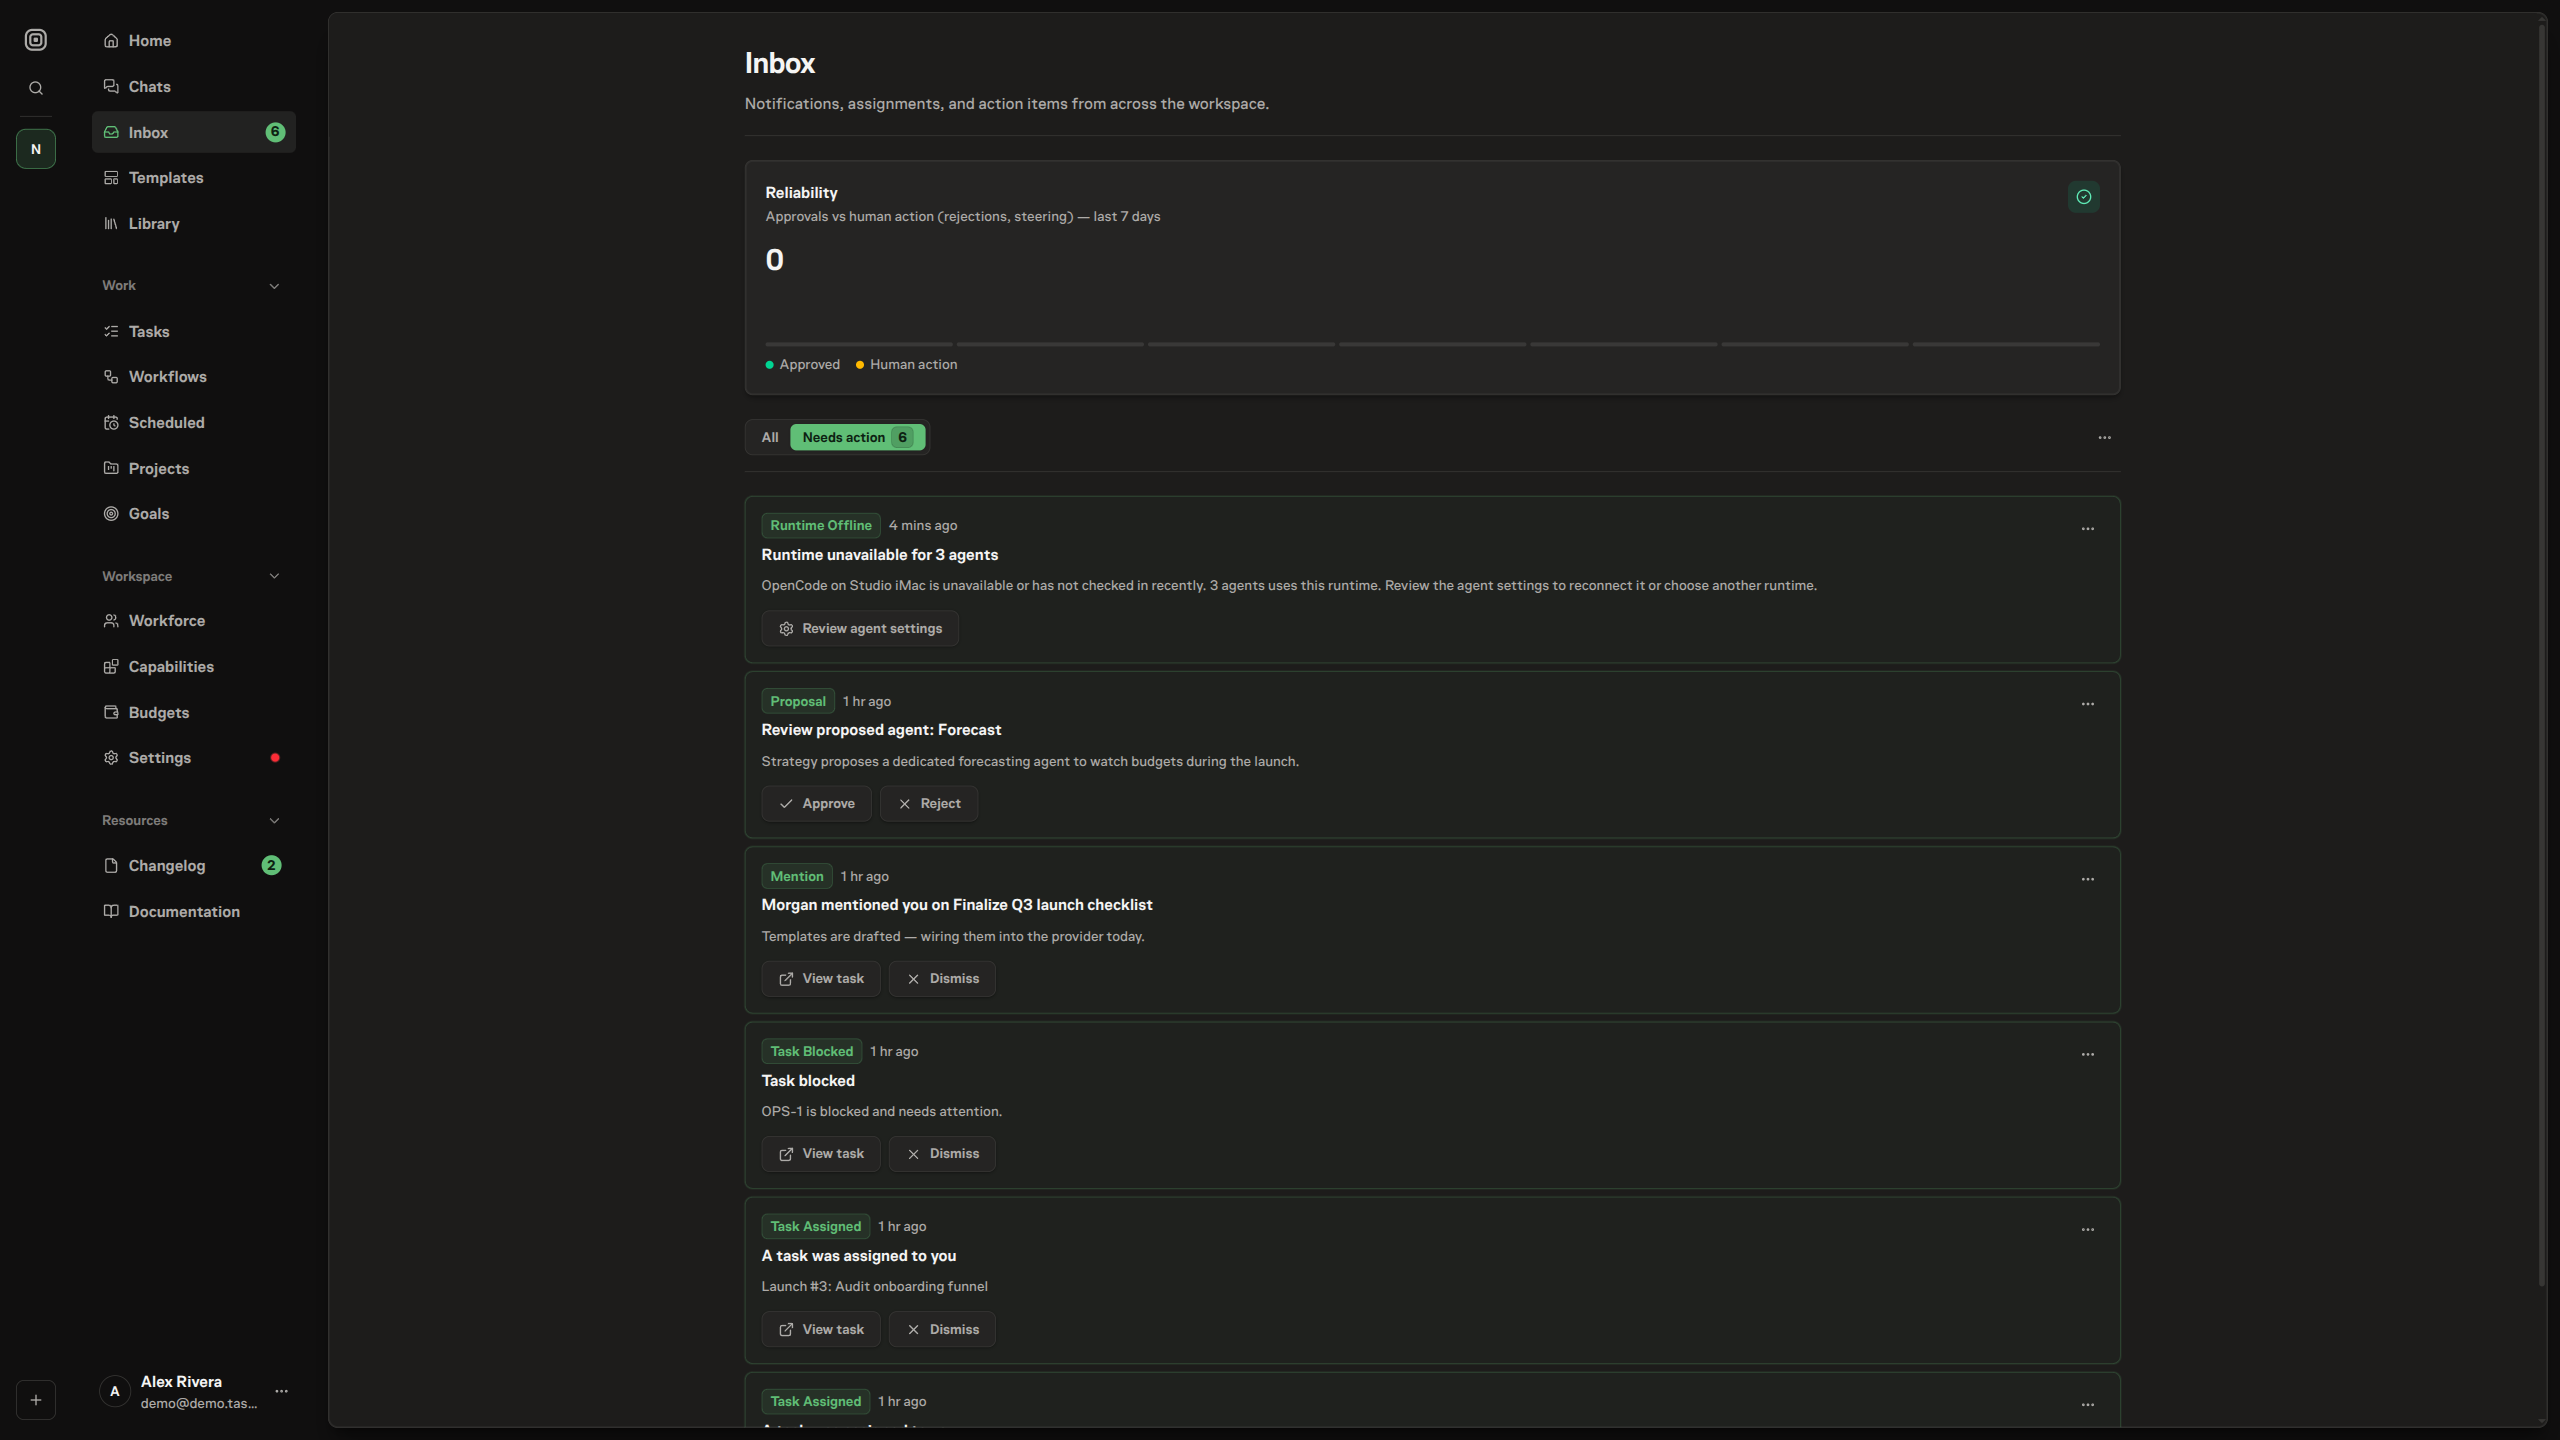Open inbox list options ellipsis
This screenshot has height=1440, width=2560.
[2105, 437]
